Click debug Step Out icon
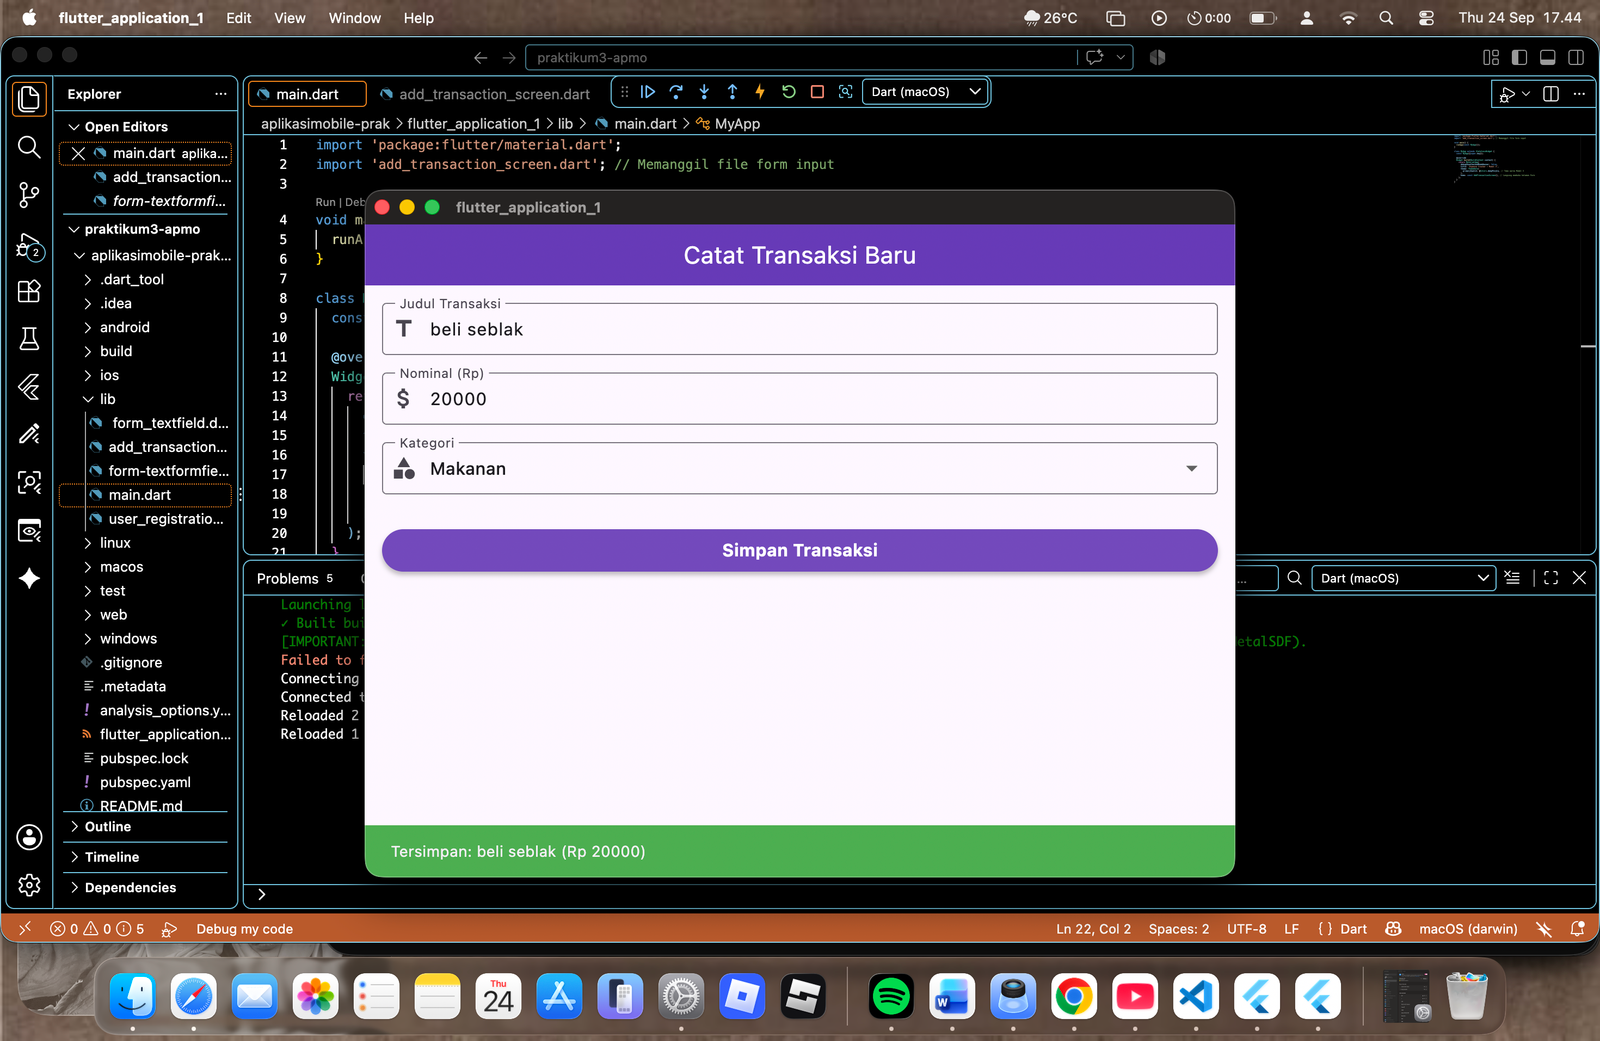This screenshot has width=1600, height=1041. [x=732, y=92]
